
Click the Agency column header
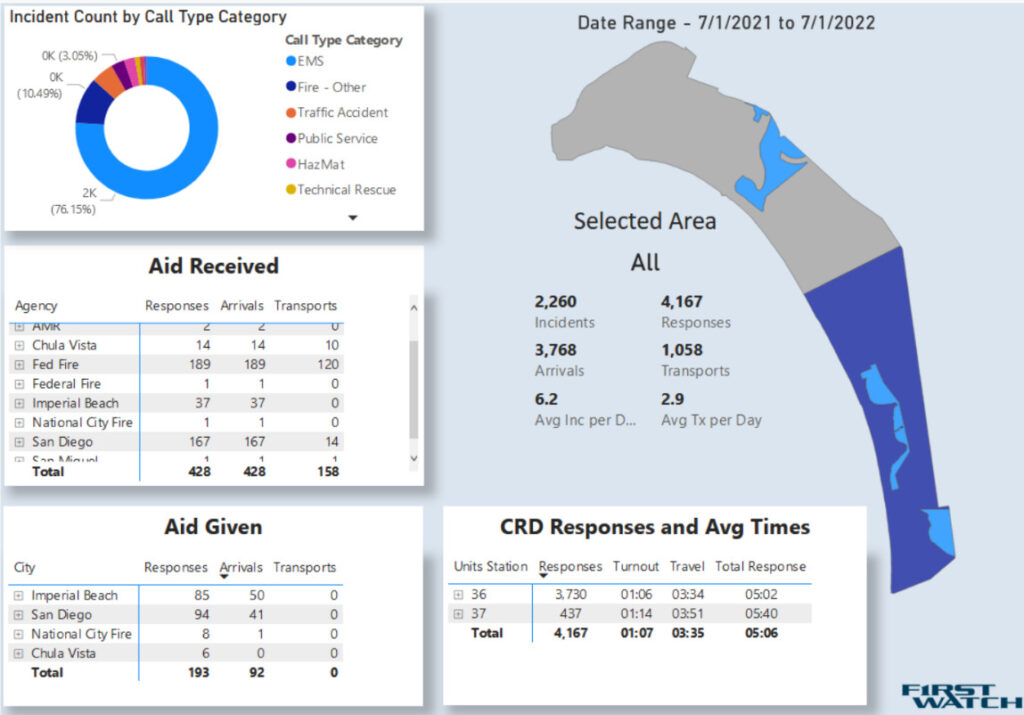[36, 306]
